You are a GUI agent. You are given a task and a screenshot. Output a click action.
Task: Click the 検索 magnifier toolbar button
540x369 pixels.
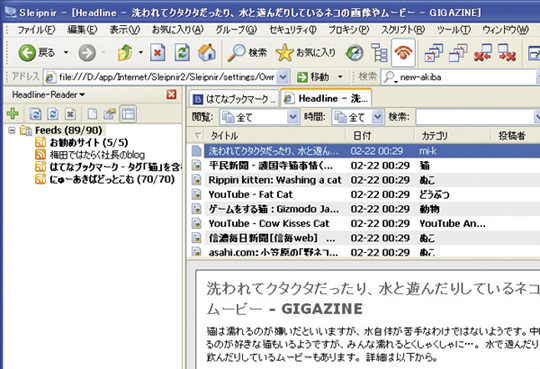pos(247,53)
